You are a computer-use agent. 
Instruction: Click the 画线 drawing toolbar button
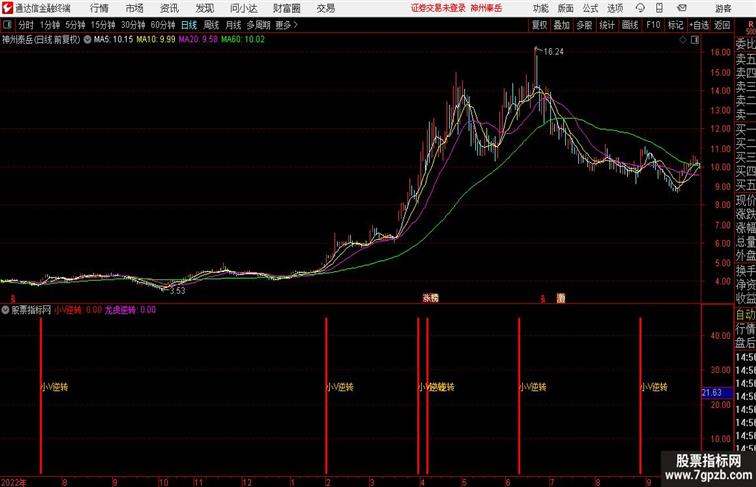pos(630,25)
